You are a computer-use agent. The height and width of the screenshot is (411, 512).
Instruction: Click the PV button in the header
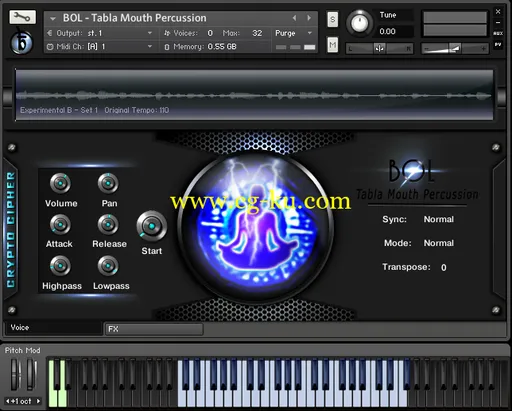(498, 44)
